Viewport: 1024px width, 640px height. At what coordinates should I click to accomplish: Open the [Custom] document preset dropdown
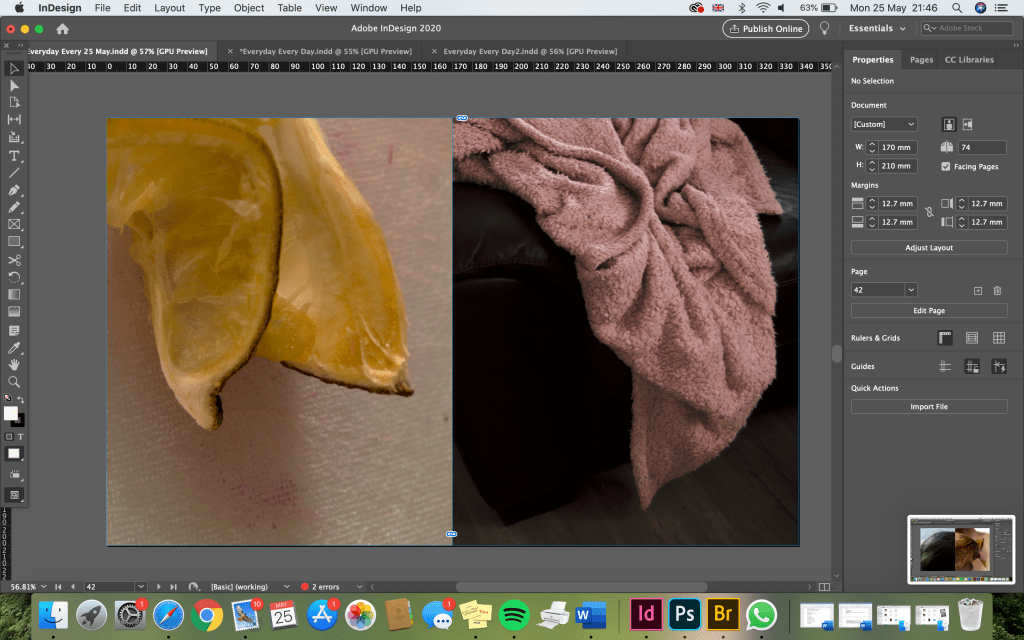click(x=884, y=124)
